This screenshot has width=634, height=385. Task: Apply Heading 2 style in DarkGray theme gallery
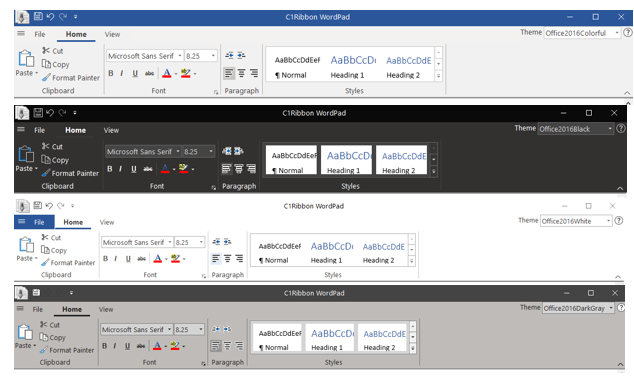coord(382,338)
